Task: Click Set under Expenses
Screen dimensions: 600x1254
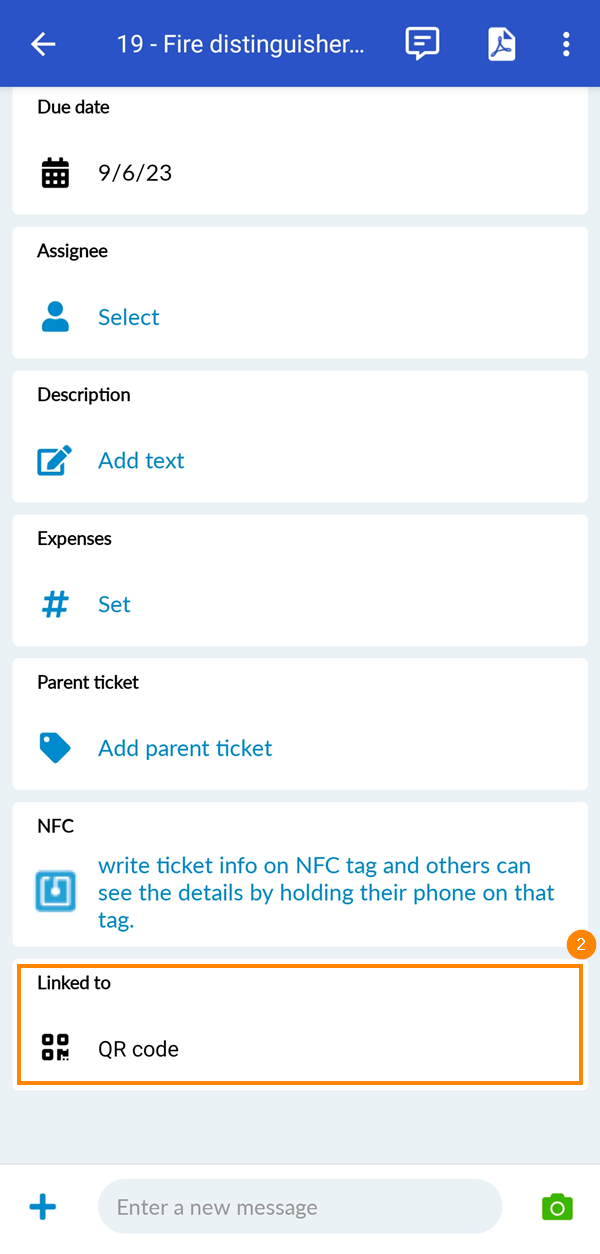Action: 114,604
